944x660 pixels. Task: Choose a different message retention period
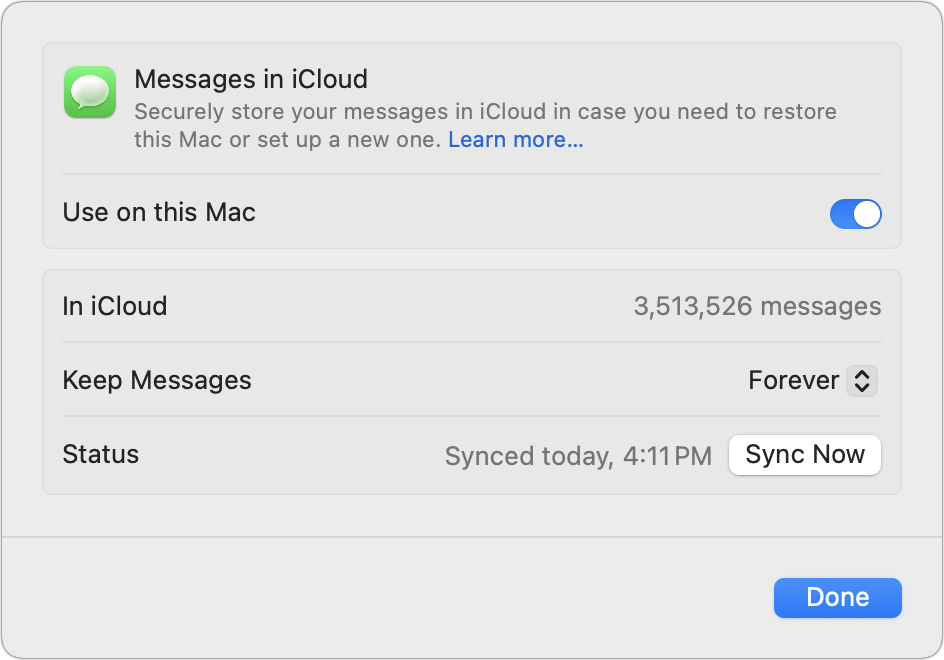tap(810, 380)
